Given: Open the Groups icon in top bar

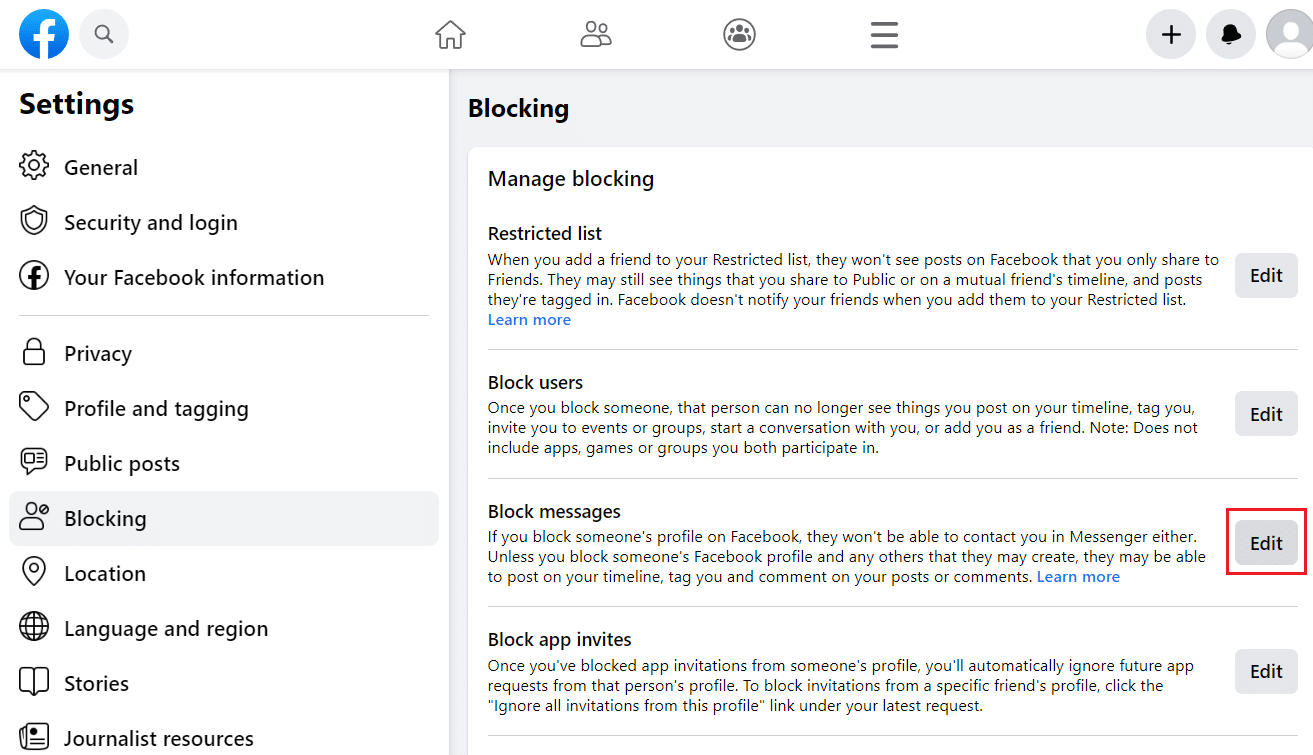Looking at the screenshot, I should point(740,35).
